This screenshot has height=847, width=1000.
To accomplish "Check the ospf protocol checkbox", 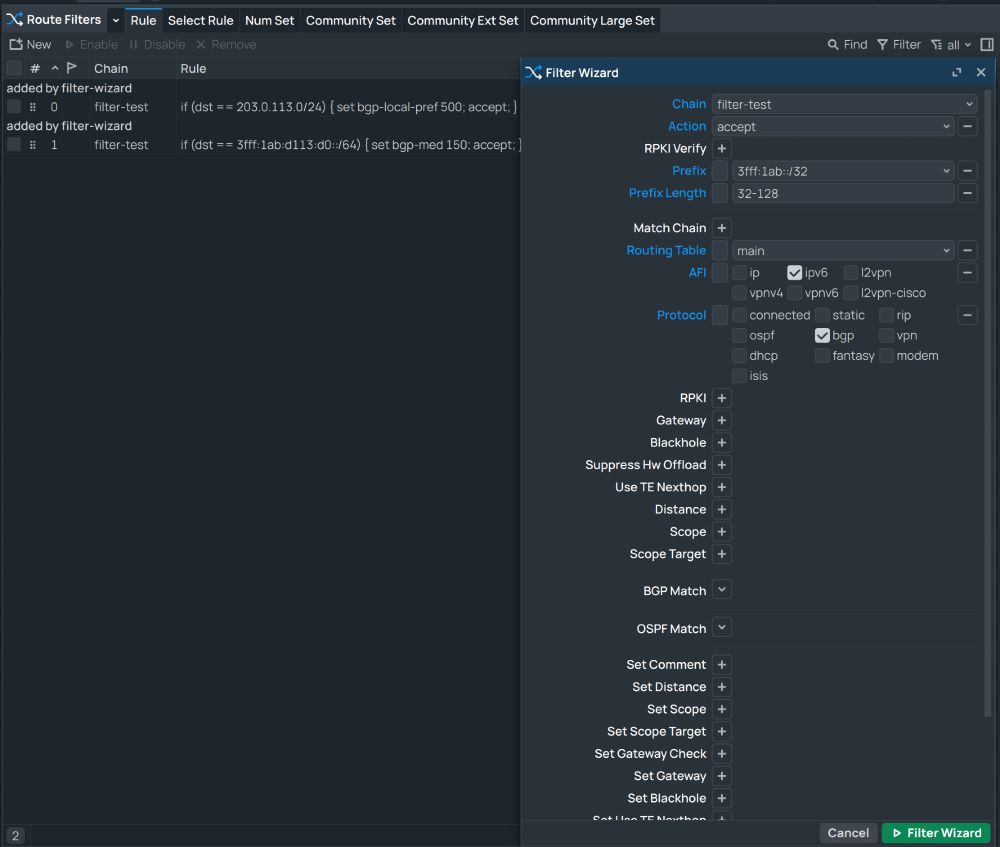I will point(739,335).
